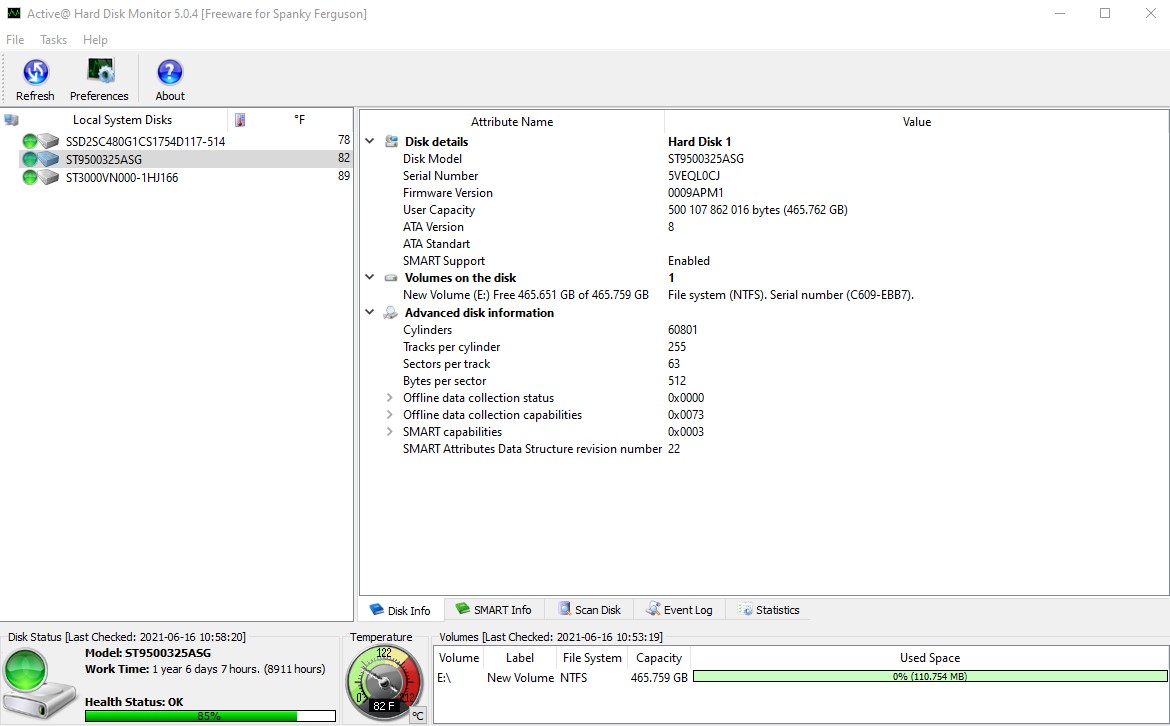This screenshot has height=726, width=1170.
Task: Click the thermometer icon in the disk list header
Action: tap(240, 120)
